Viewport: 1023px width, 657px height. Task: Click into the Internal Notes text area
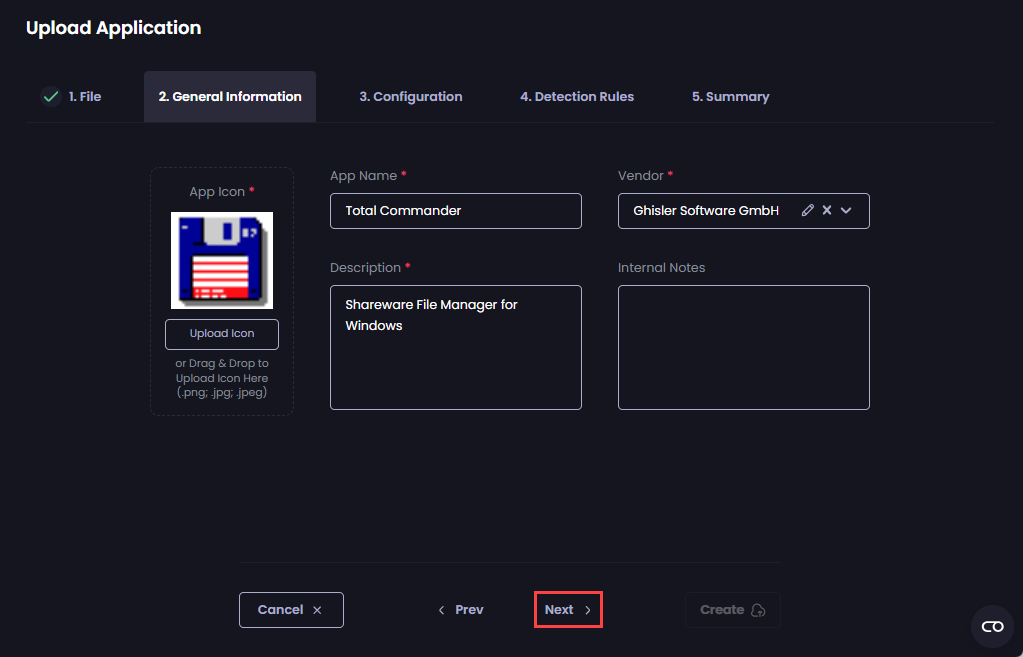click(743, 347)
